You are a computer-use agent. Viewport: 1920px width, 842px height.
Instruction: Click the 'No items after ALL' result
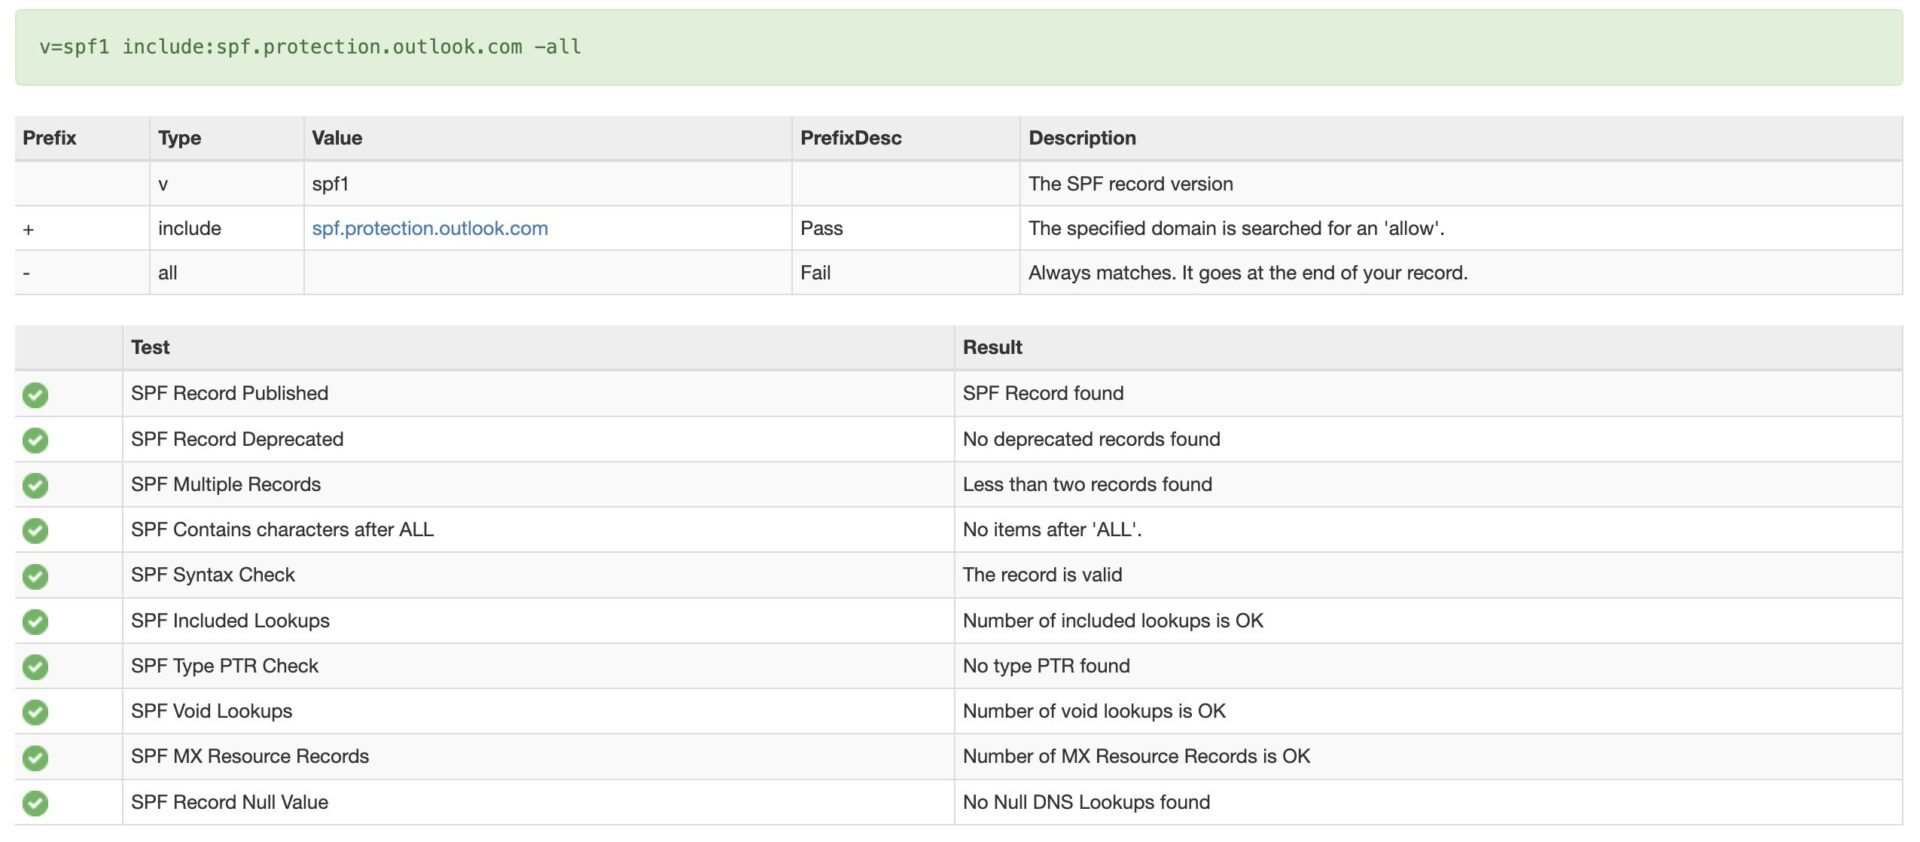coord(1051,530)
